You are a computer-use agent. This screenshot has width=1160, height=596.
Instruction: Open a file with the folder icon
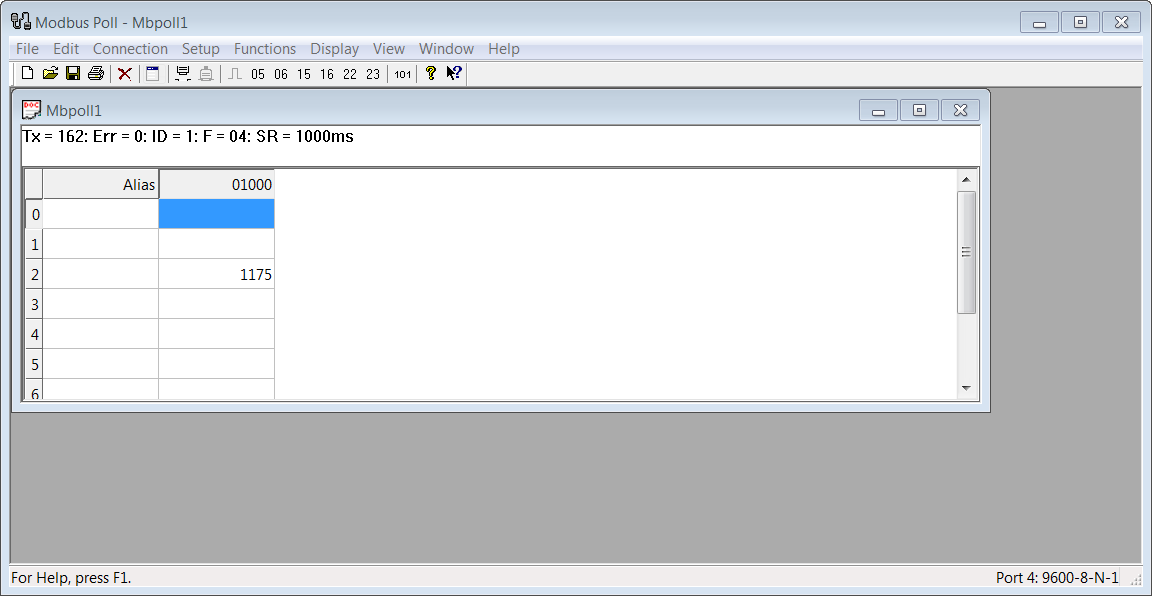pos(50,73)
